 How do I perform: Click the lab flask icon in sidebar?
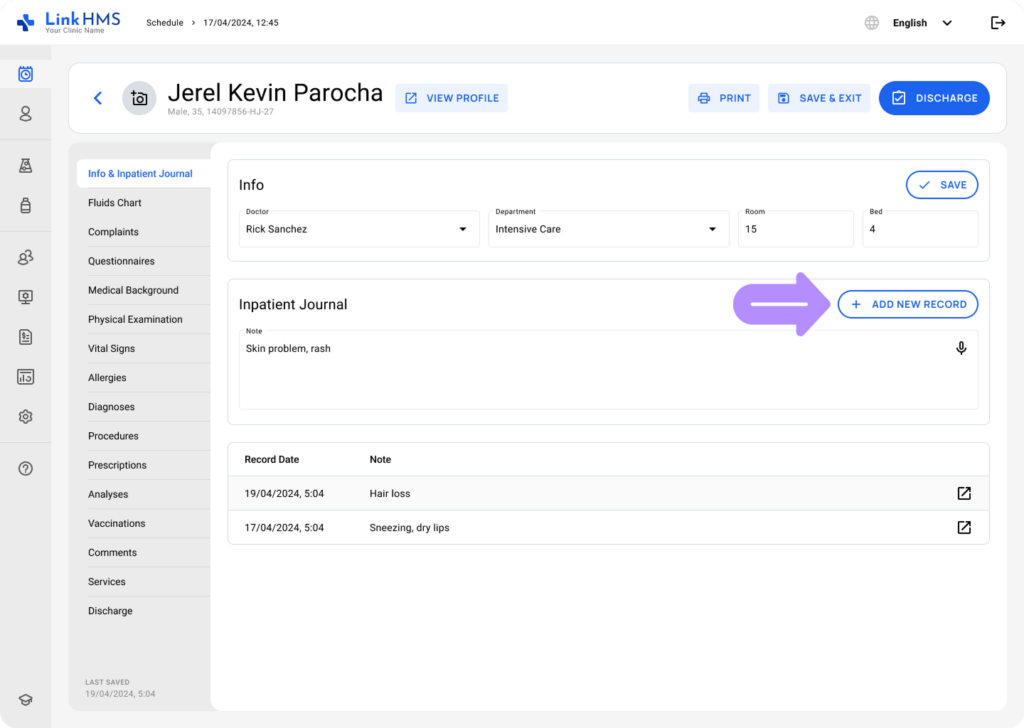pos(26,166)
